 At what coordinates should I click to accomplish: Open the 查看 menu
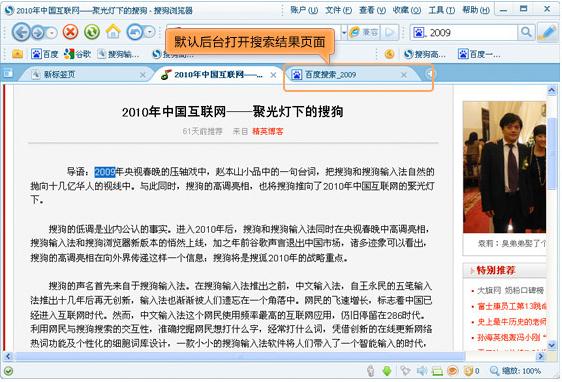click(372, 10)
